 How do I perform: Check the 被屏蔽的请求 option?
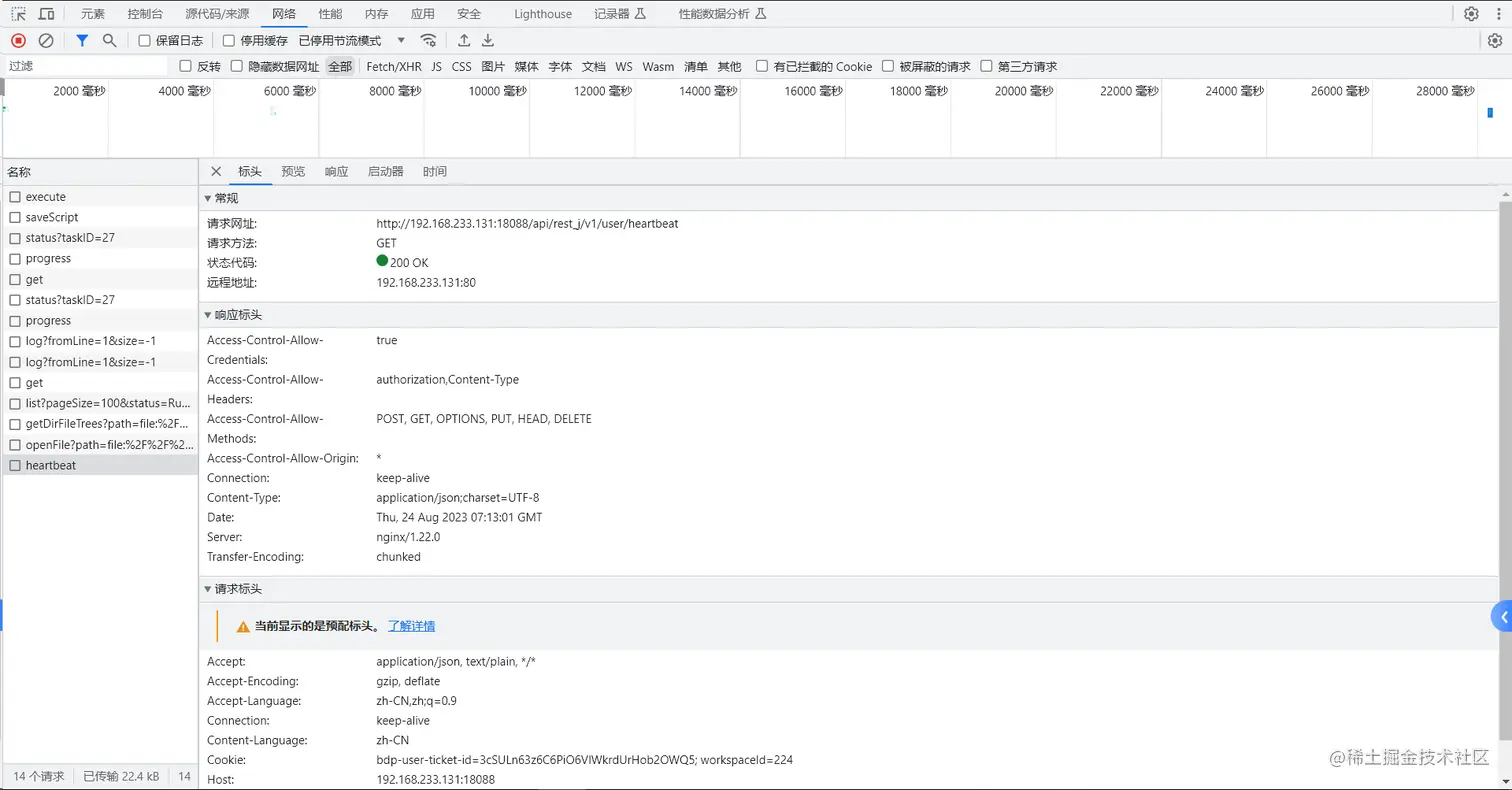pos(887,66)
